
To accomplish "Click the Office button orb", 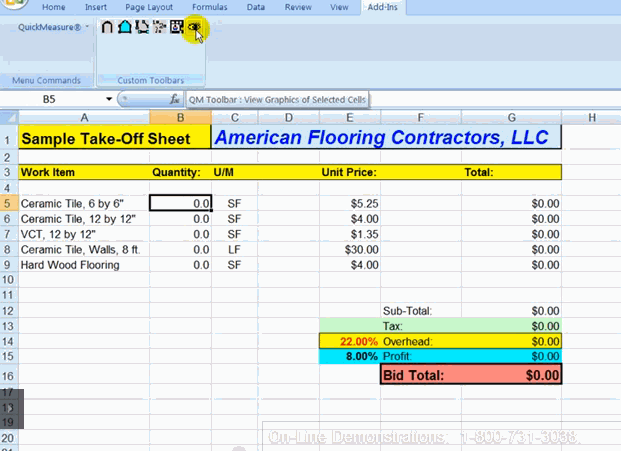I will pyautogui.click(x=14, y=3).
